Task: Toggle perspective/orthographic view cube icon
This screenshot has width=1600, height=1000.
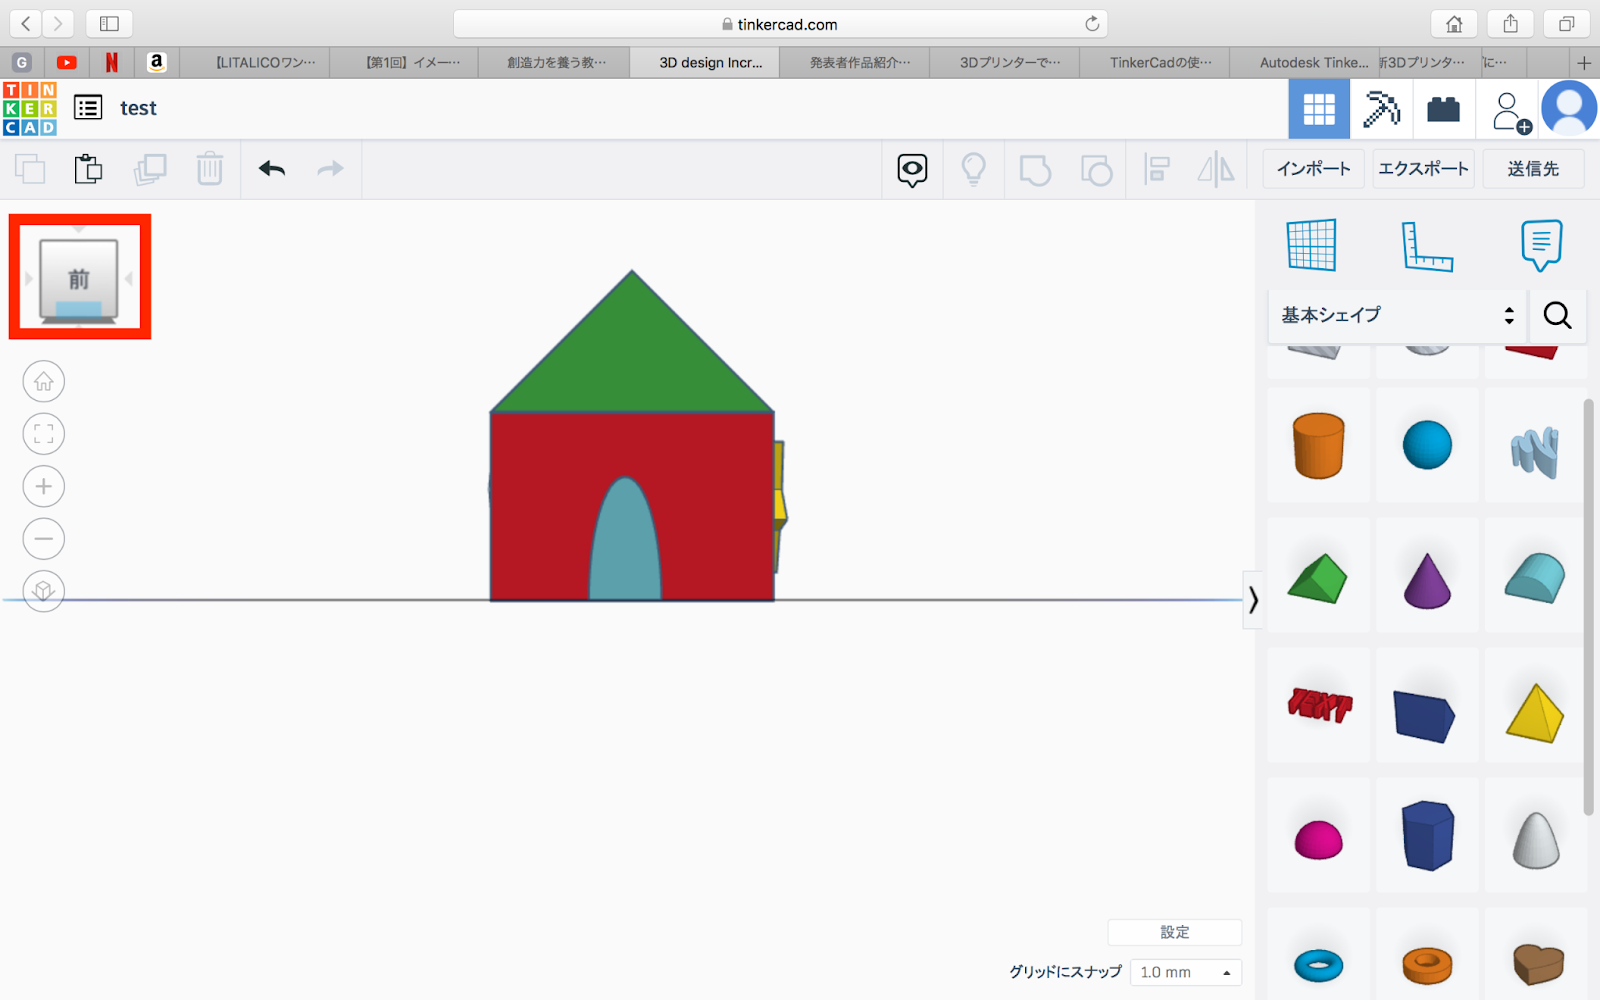Action: [44, 591]
